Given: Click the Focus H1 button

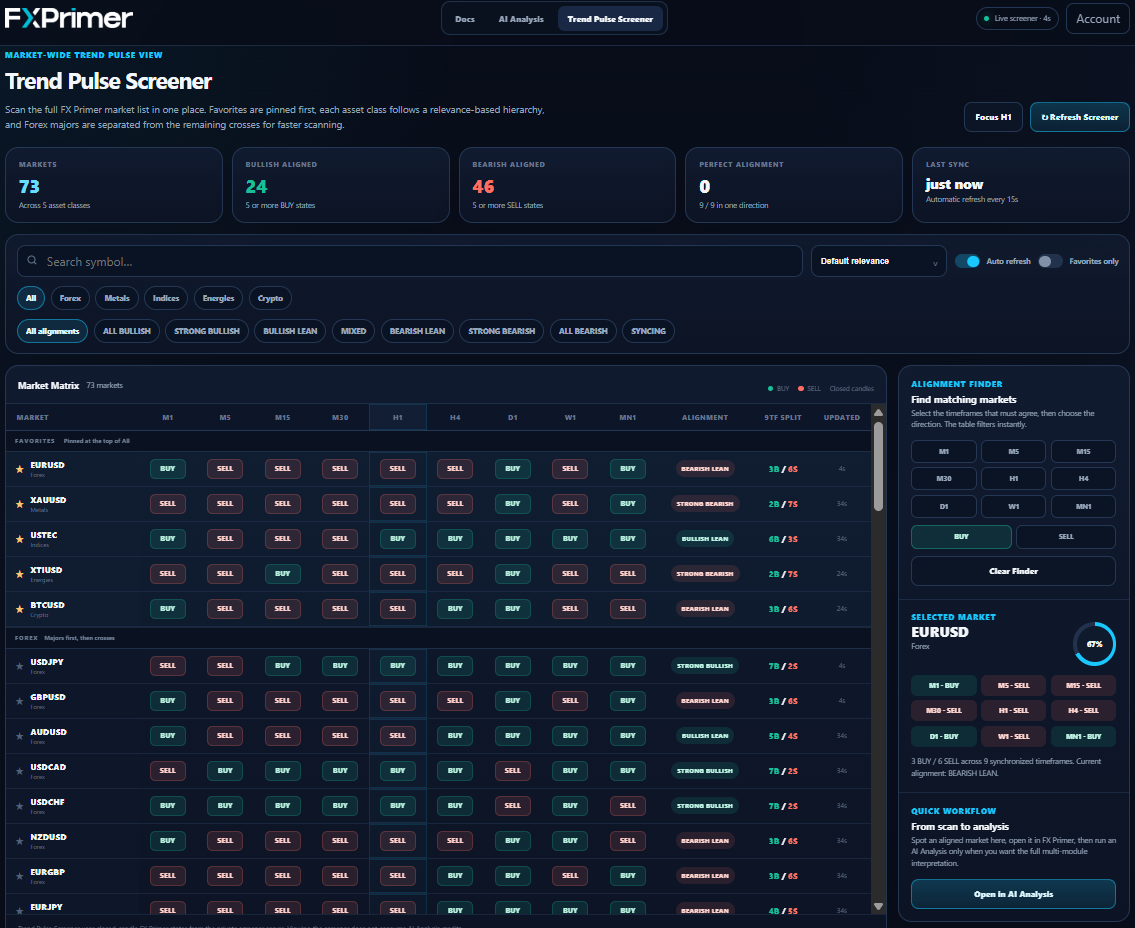Looking at the screenshot, I should coord(992,117).
